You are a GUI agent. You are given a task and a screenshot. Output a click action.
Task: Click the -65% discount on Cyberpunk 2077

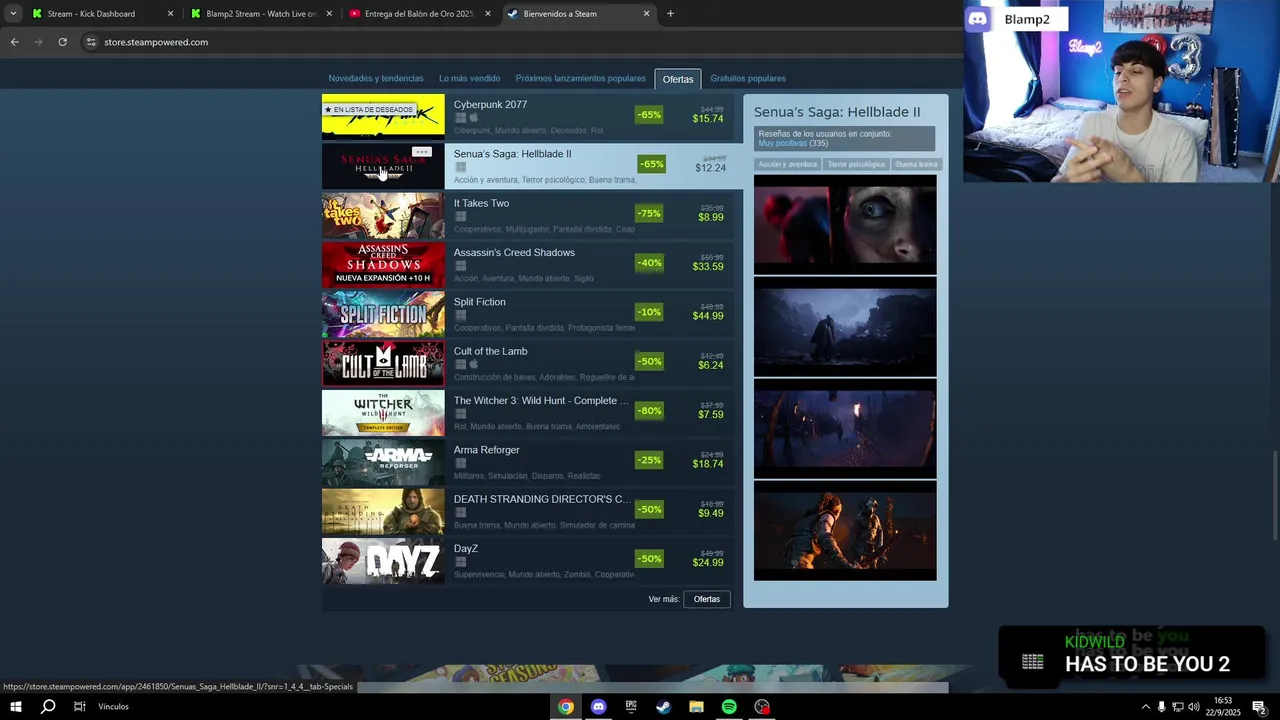tap(649, 115)
